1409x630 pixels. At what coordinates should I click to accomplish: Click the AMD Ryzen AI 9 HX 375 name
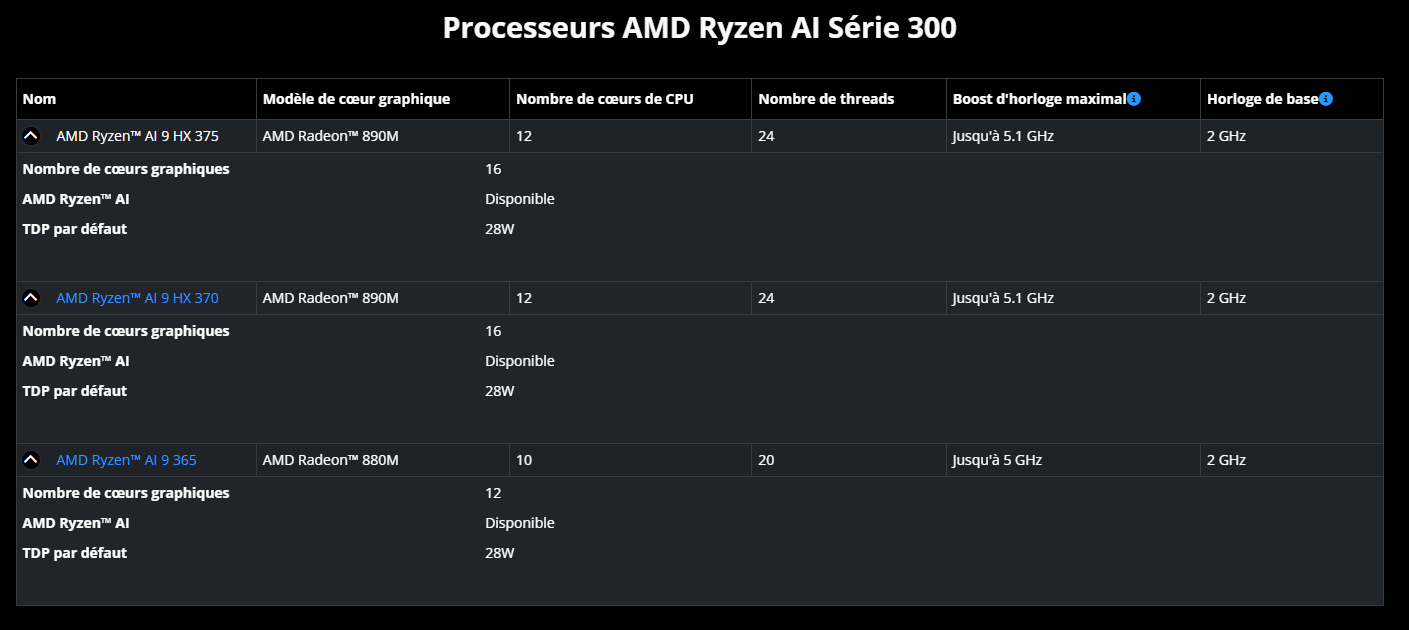[137, 136]
